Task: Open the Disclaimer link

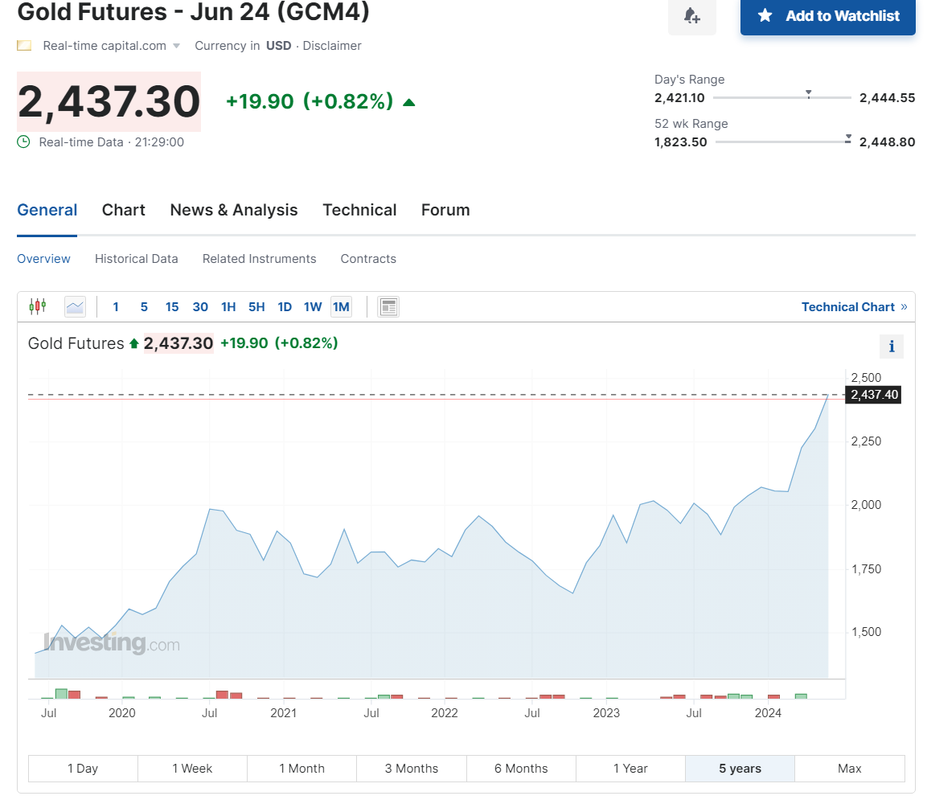Action: [x=332, y=46]
